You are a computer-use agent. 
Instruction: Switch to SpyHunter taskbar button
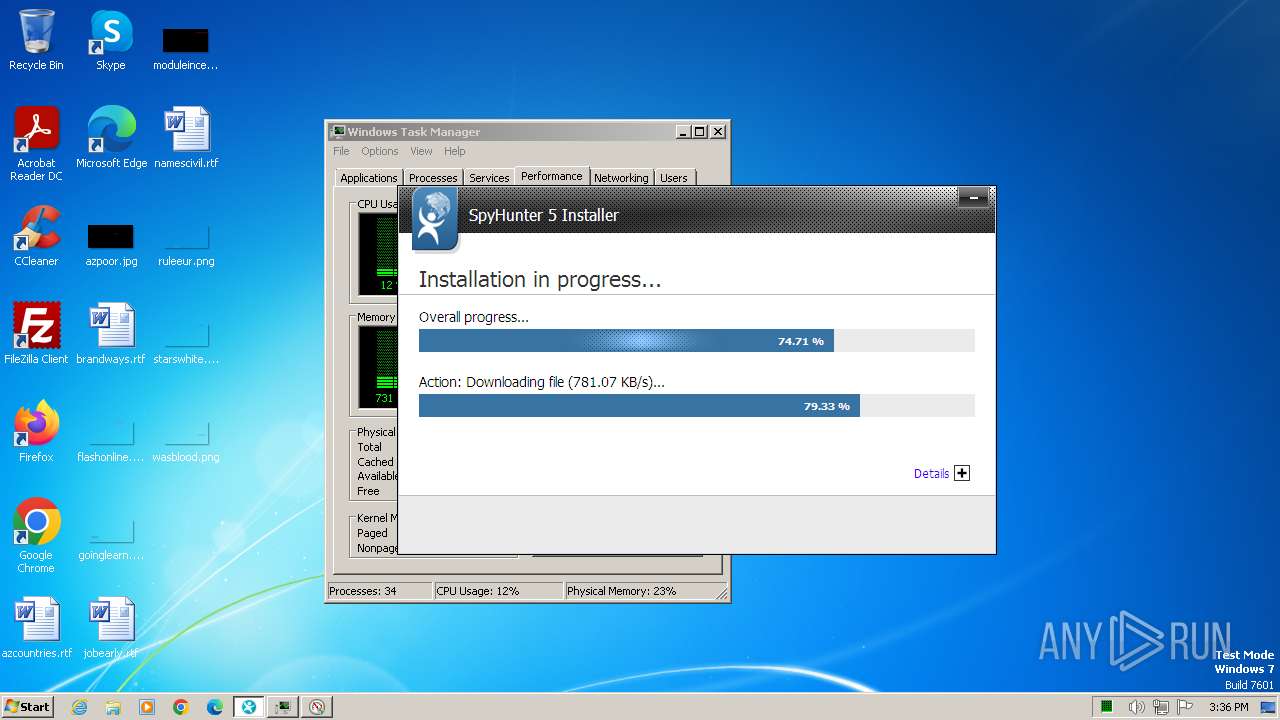249,707
